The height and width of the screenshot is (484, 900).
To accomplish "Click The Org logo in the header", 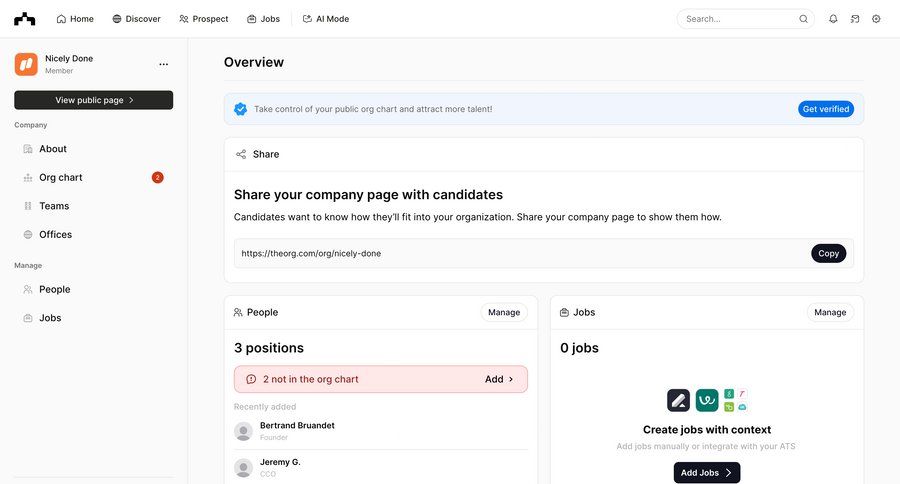I will coord(25,19).
